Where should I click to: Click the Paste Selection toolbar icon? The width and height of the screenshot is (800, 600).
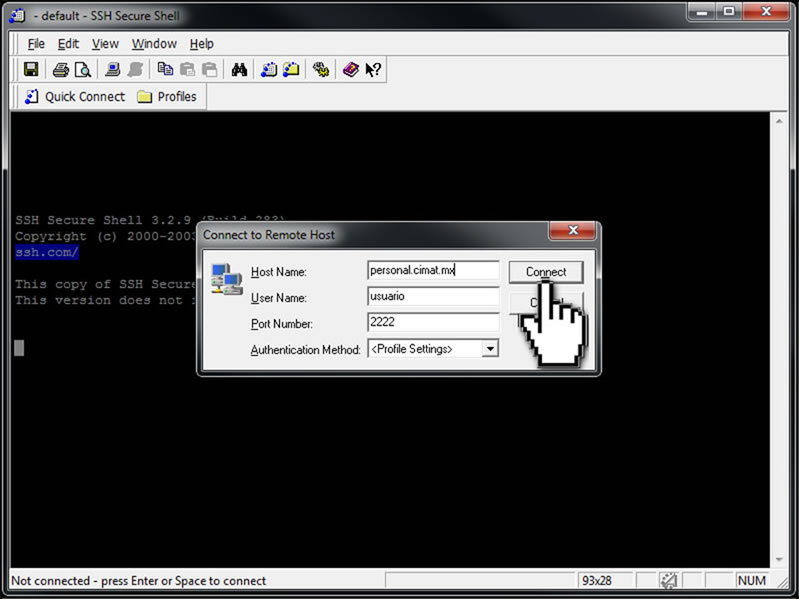pyautogui.click(x=209, y=69)
